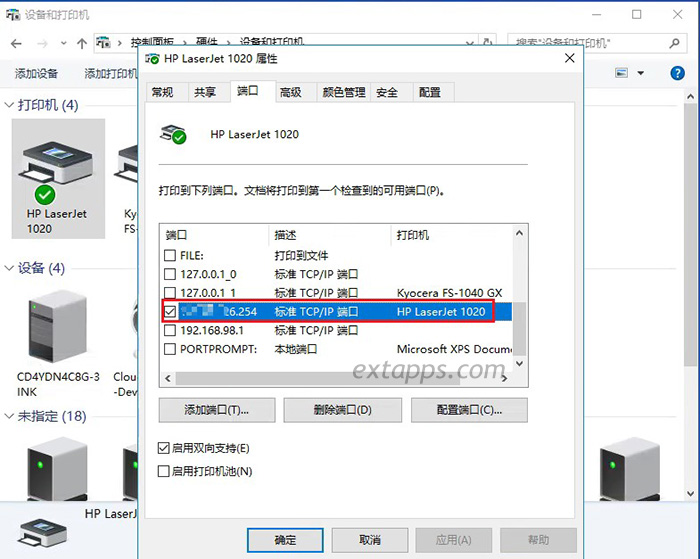Image resolution: width=700 pixels, height=559 pixels.
Task: Click port list horizontal scrollbar right arrow
Action: [x=504, y=379]
